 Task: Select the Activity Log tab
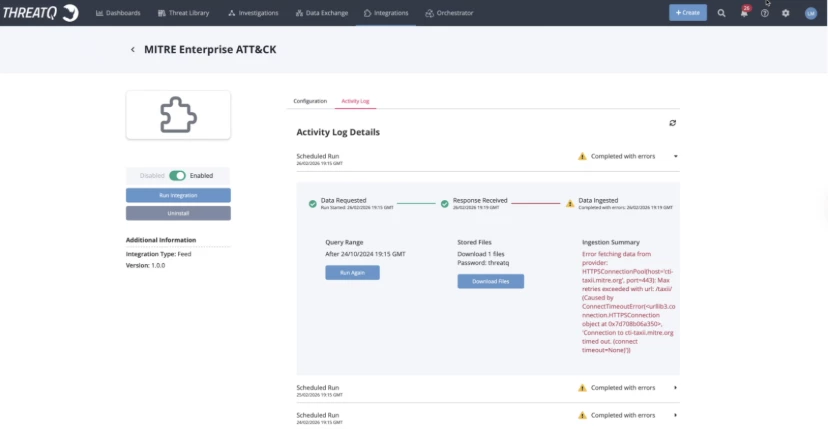click(x=355, y=101)
